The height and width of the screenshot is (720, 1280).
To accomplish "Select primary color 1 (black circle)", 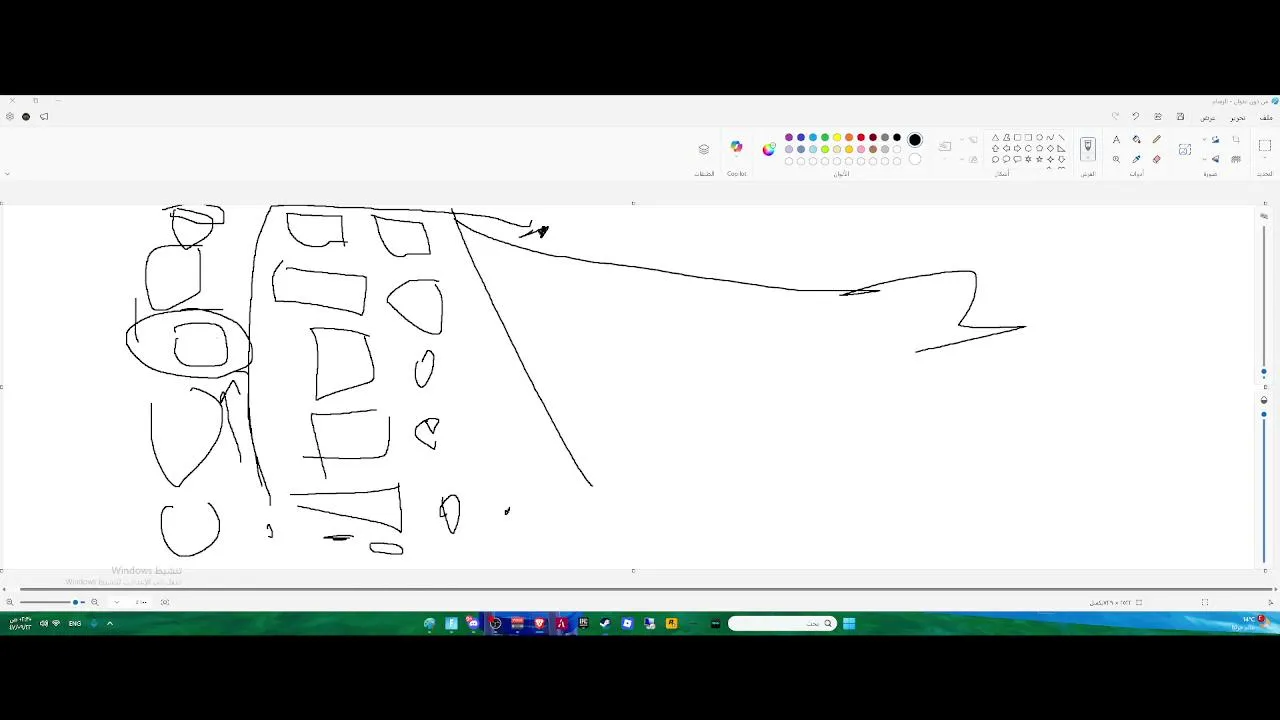I will (915, 140).
